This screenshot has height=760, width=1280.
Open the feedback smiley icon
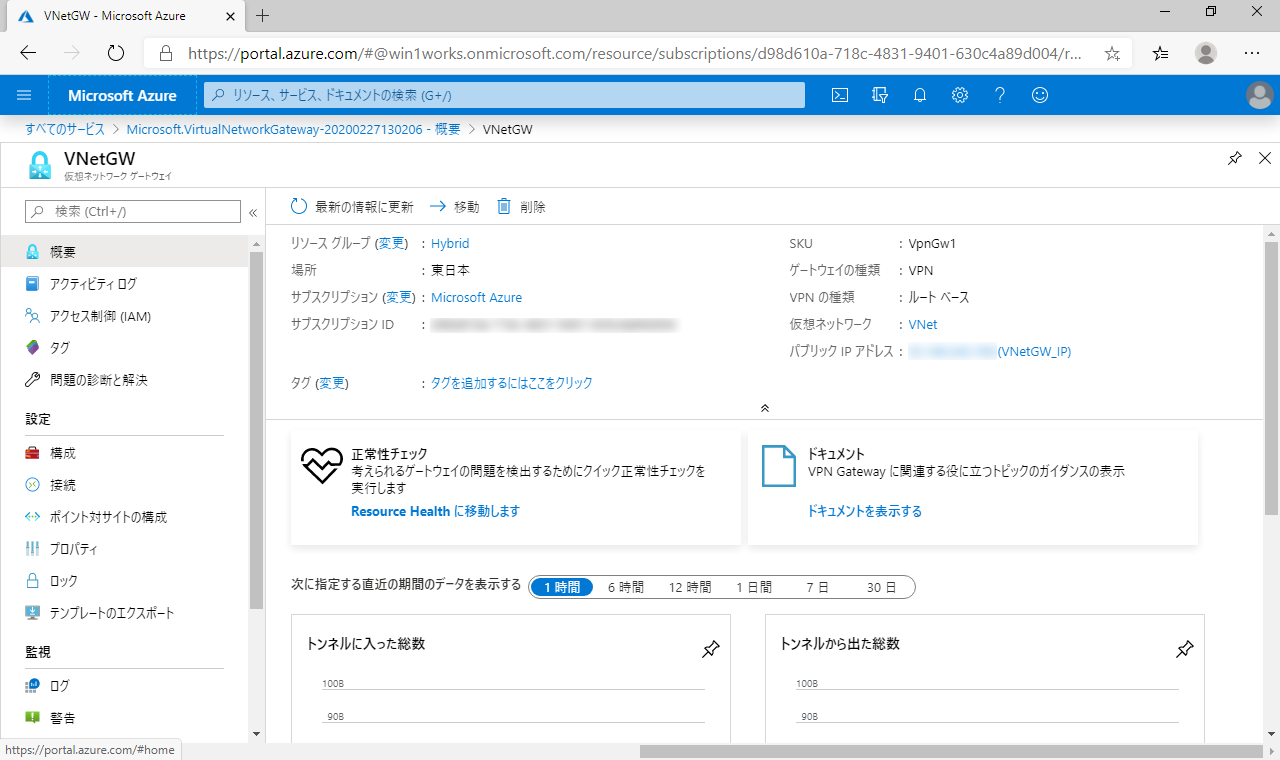pos(1040,95)
